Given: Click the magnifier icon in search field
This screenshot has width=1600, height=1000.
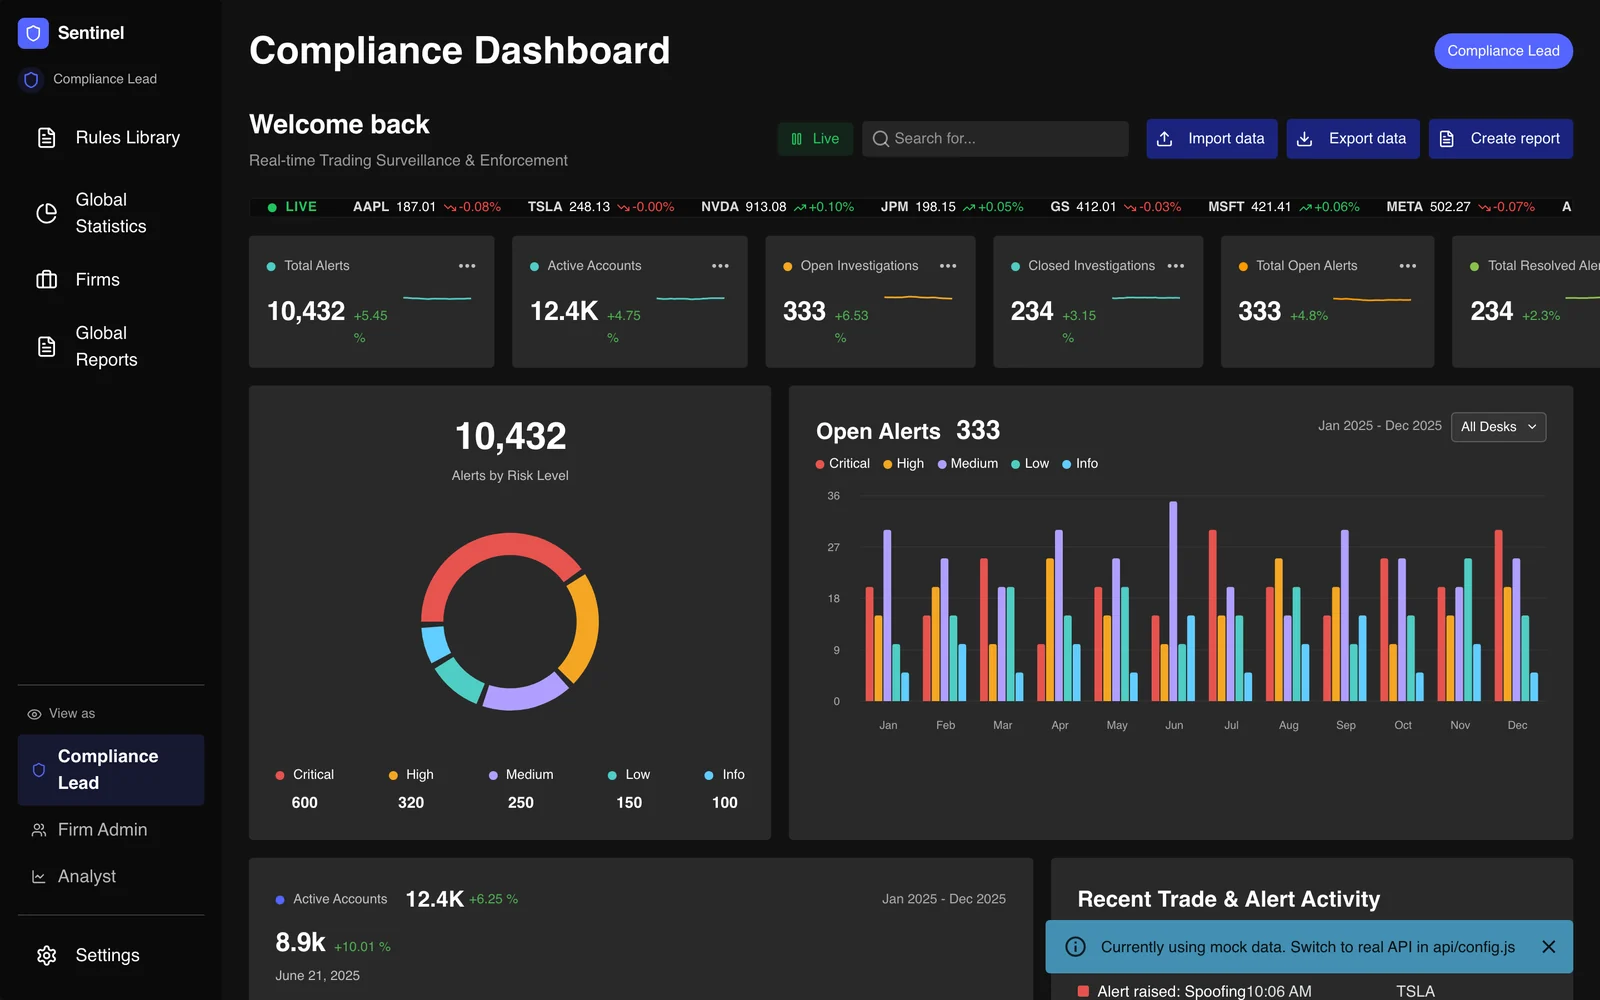Looking at the screenshot, I should (x=880, y=139).
